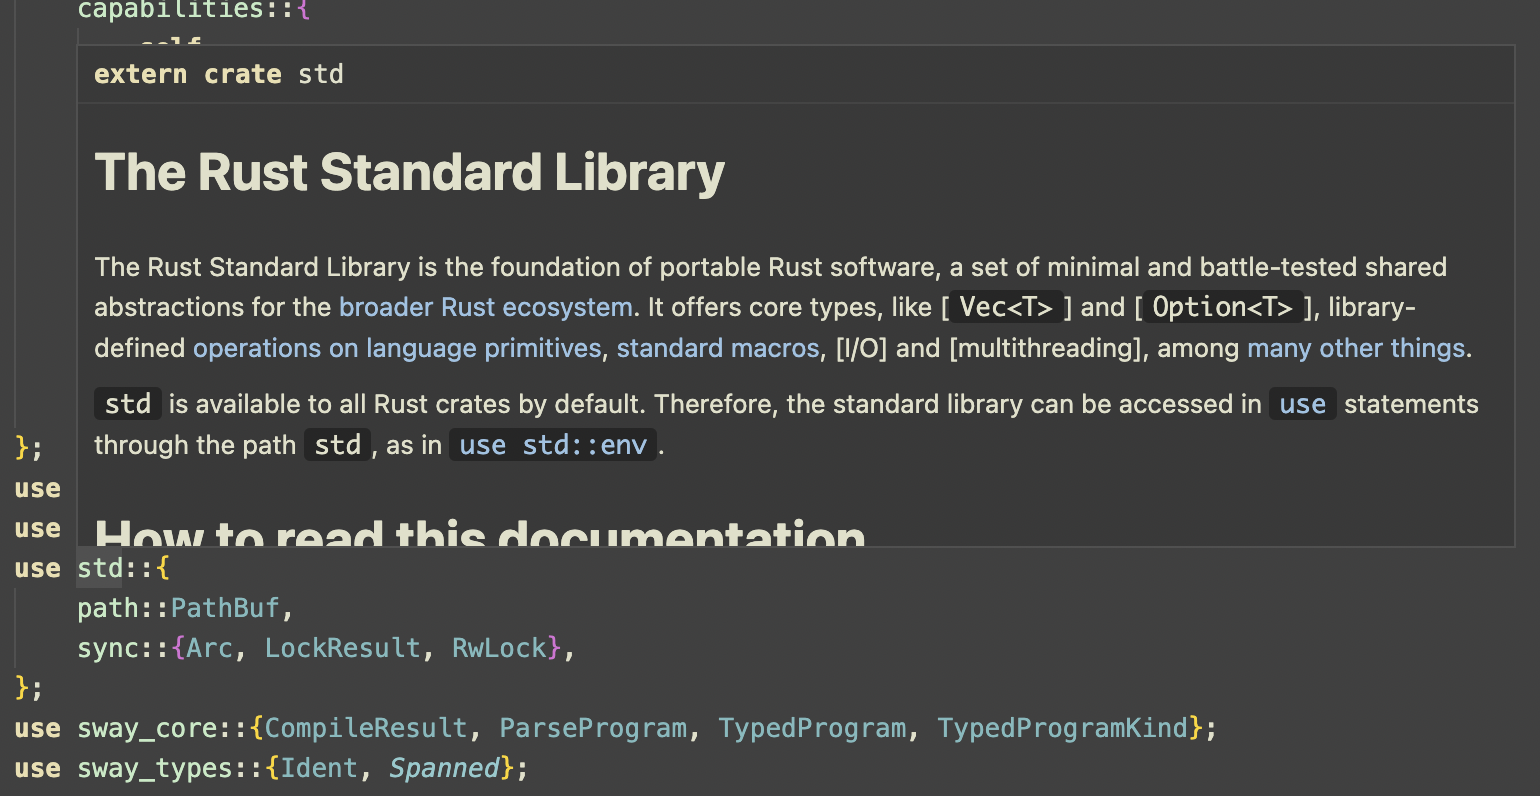
Task: Click the [I/O] text in documentation
Action: pyautogui.click(x=861, y=348)
